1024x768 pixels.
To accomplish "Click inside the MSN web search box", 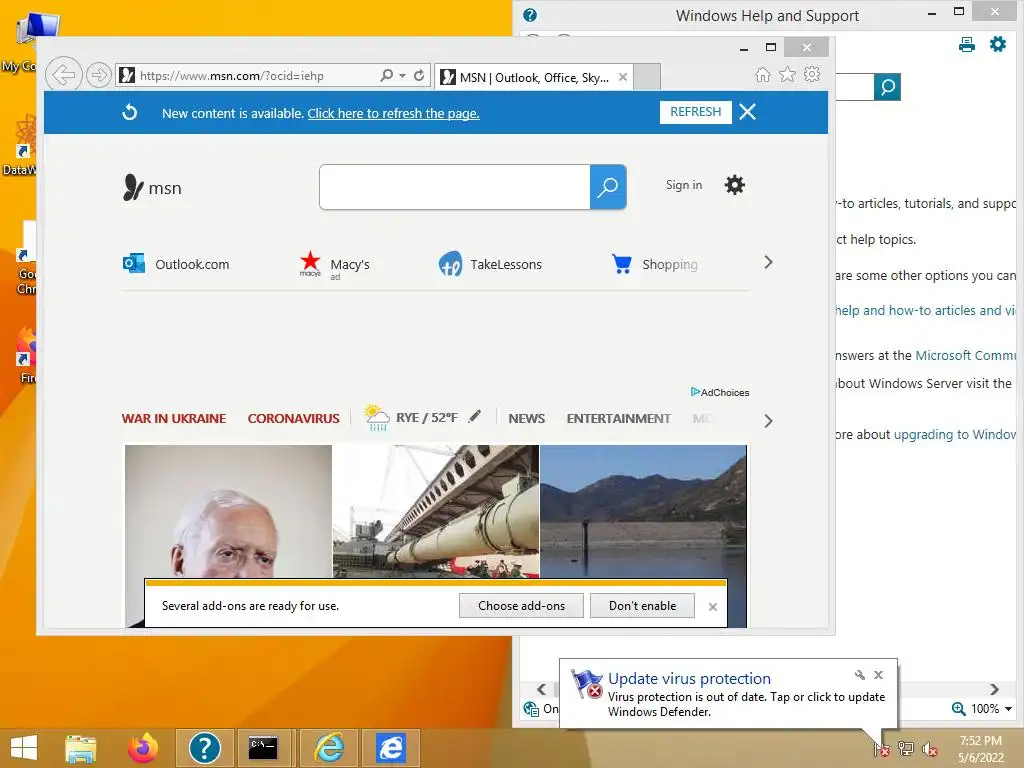I will [x=455, y=187].
